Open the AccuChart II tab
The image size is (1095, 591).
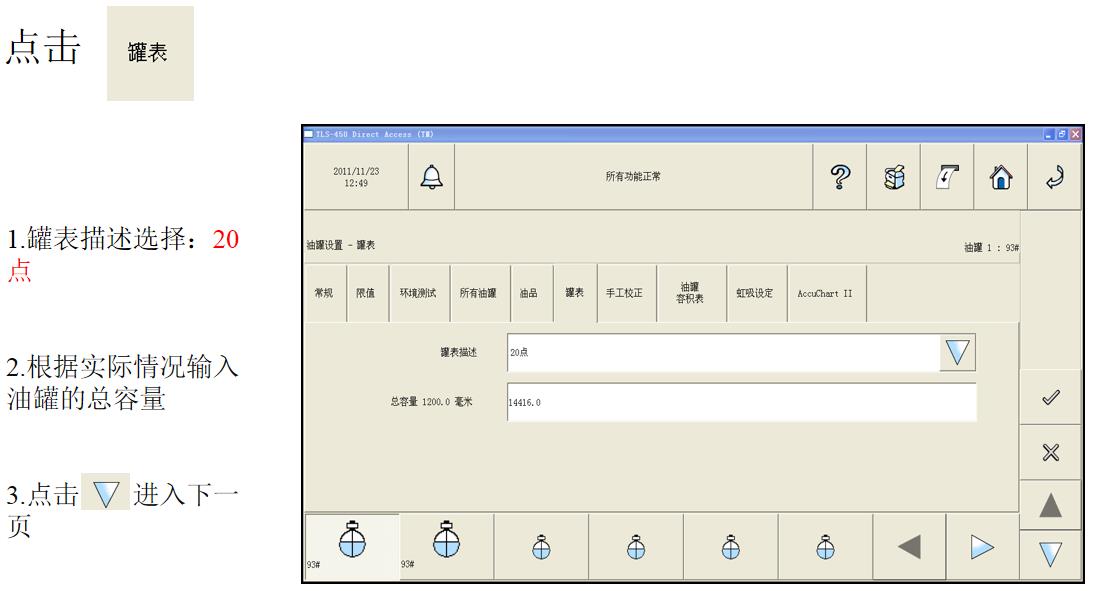pyautogui.click(x=825, y=293)
